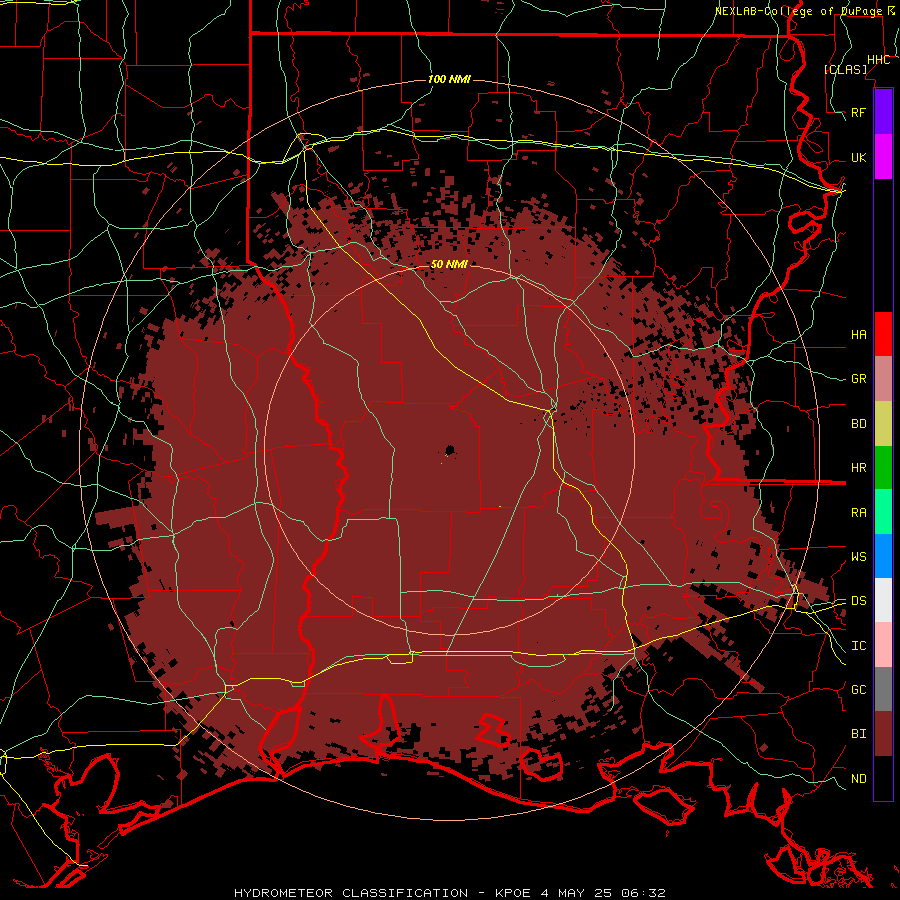Click the DS legend label
Screen dimensions: 900x900
[x=859, y=601]
